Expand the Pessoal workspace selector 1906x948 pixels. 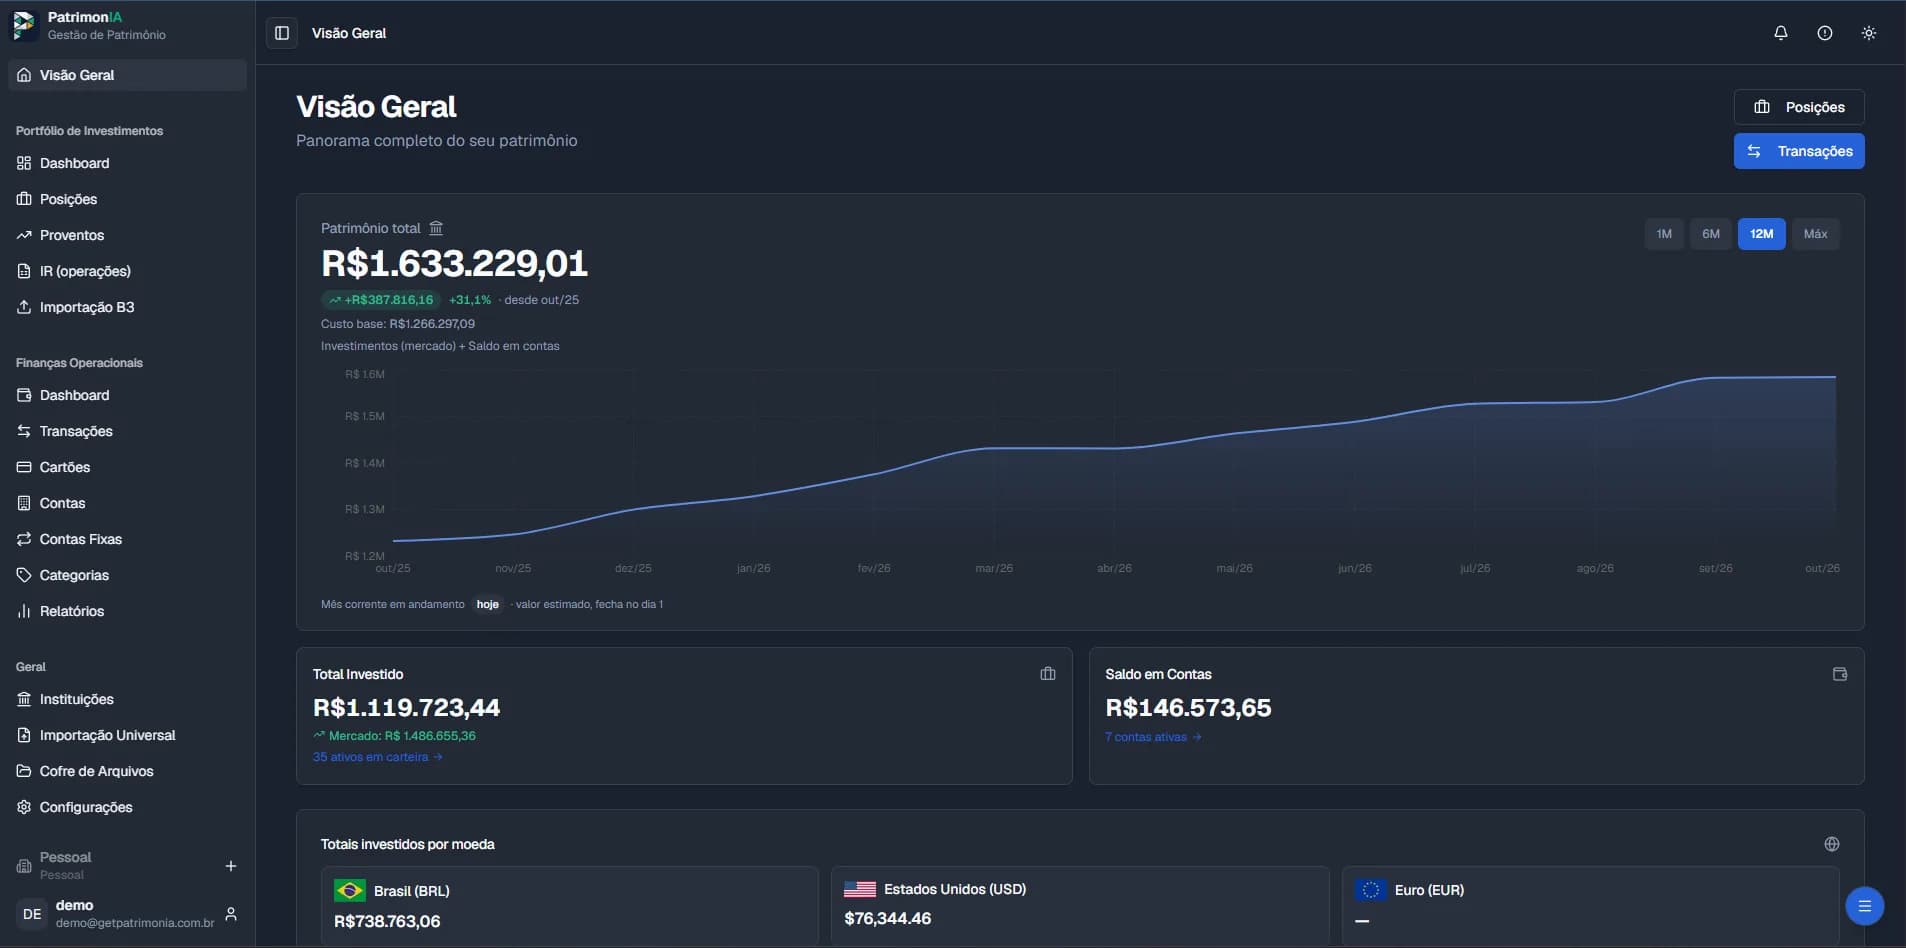pos(113,866)
